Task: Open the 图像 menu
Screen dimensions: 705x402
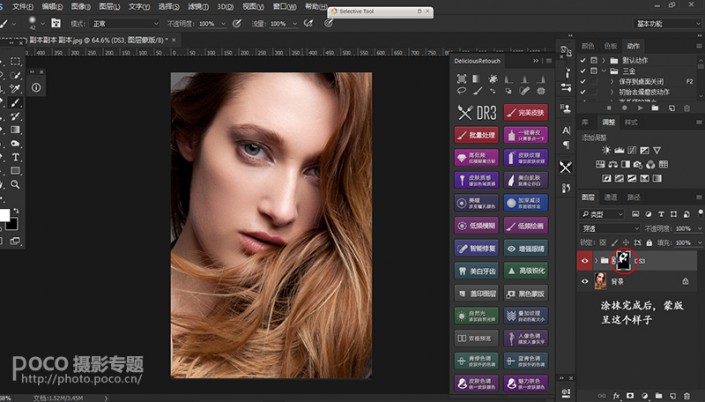Action: 80,5
